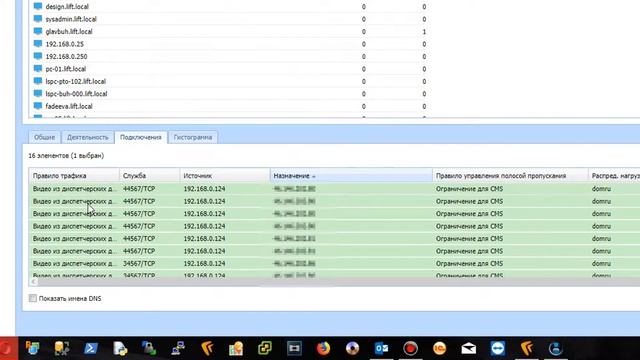Image resolution: width=640 pixels, height=360 pixels.
Task: Open the 1C application taskbar icon
Action: point(440,348)
